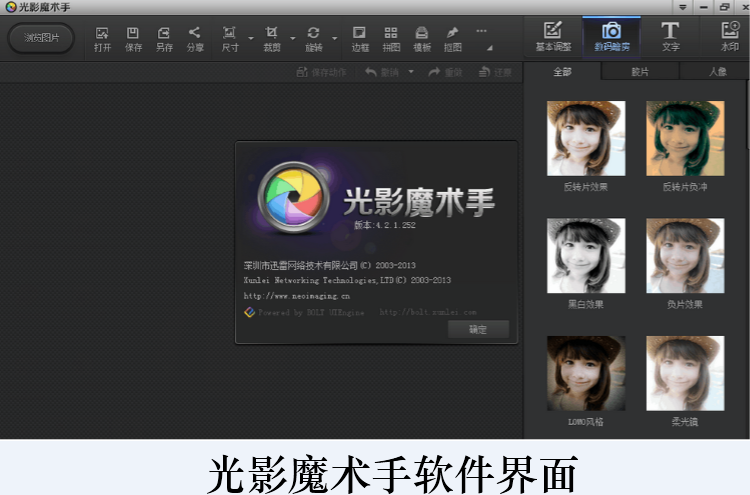Screen dimensions: 750x495
Task: Apply the 负片效果 effect thumbnail
Action: (685, 256)
